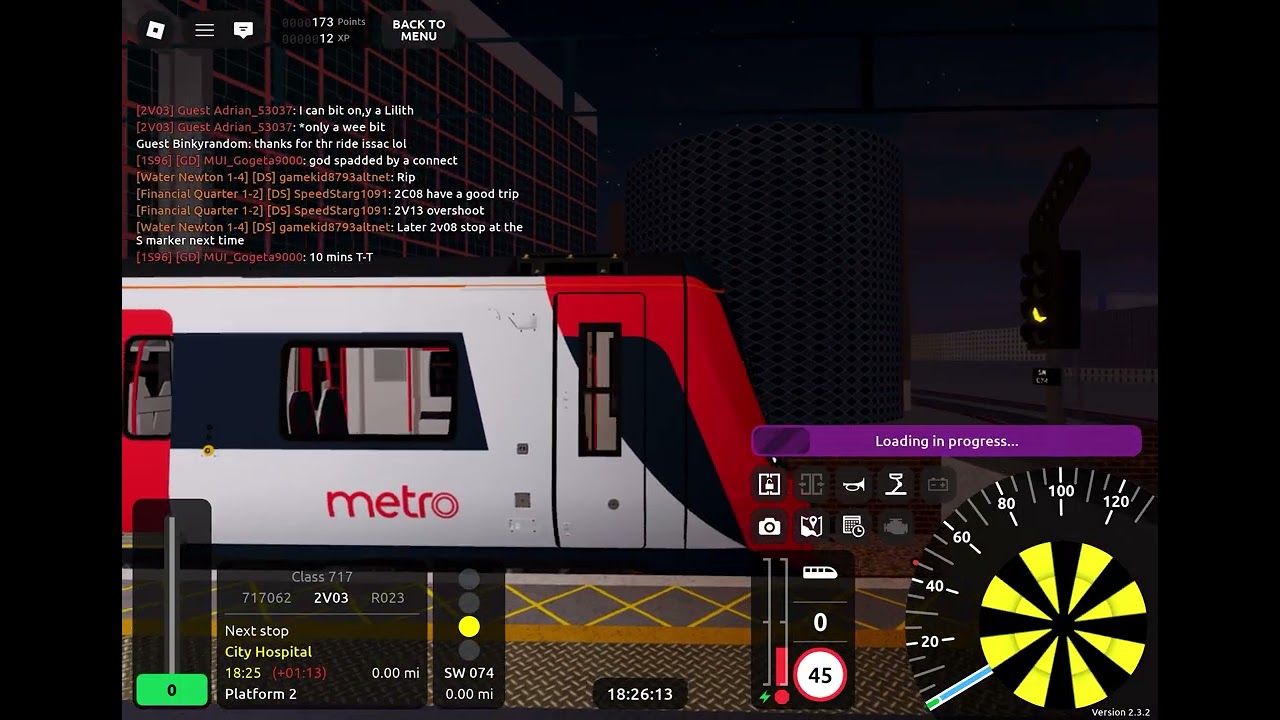Click the BACK TO MENU button

click(418, 30)
